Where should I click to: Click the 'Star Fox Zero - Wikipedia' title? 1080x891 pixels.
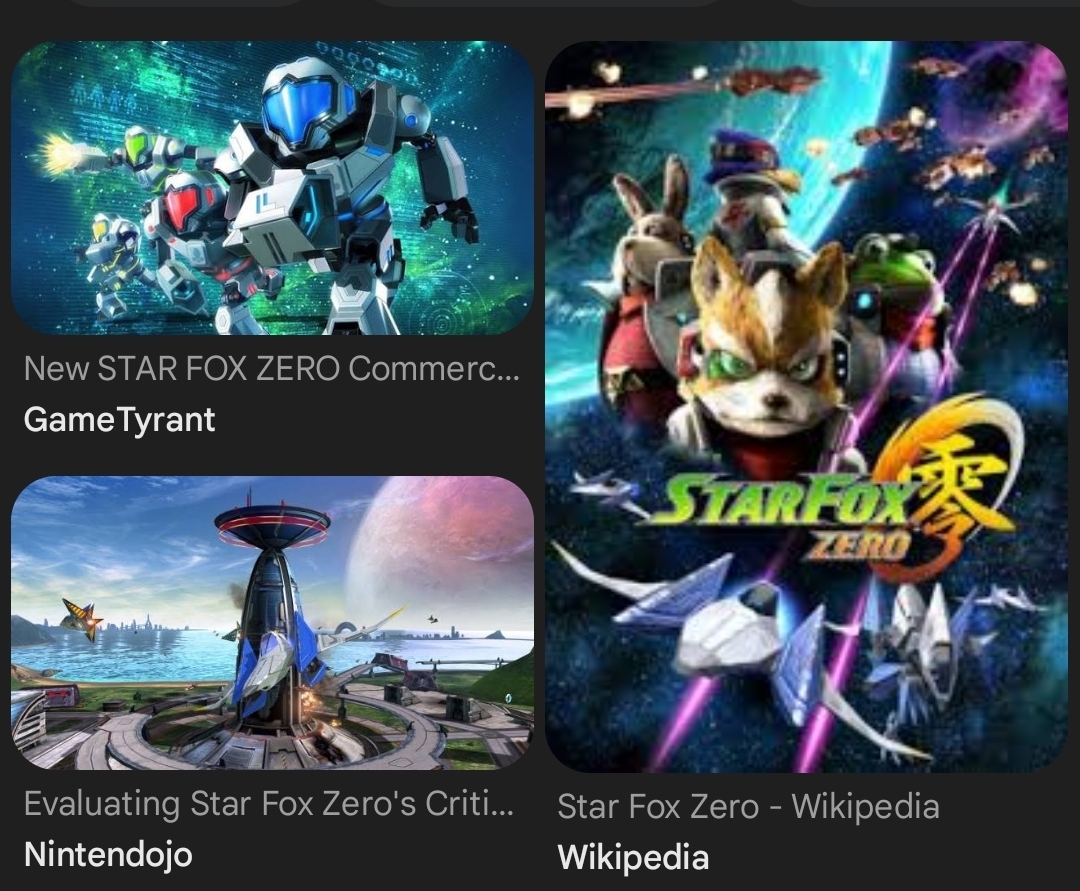point(748,806)
